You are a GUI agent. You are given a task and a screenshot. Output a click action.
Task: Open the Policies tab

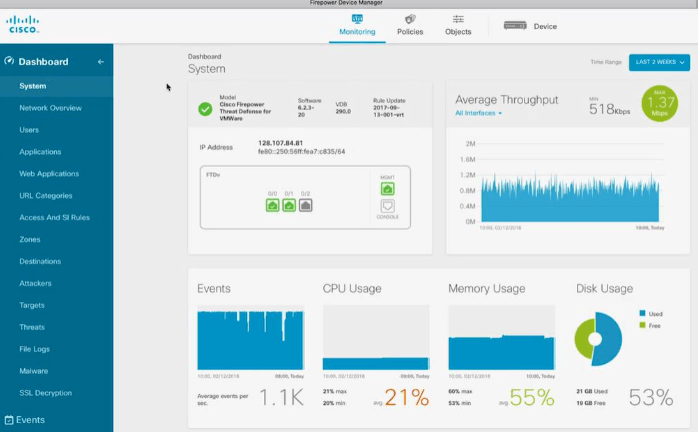coord(410,25)
